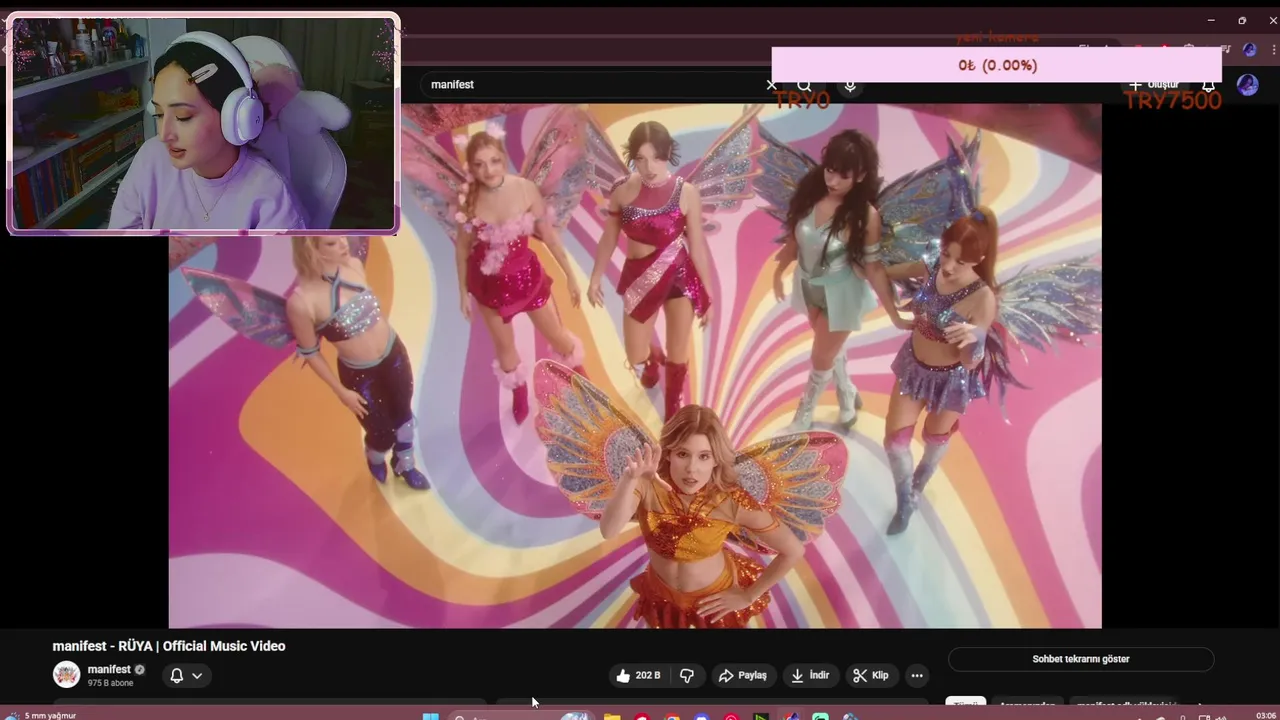1280x720 pixels.
Task: Open the Windows Start menu
Action: tap(431, 717)
